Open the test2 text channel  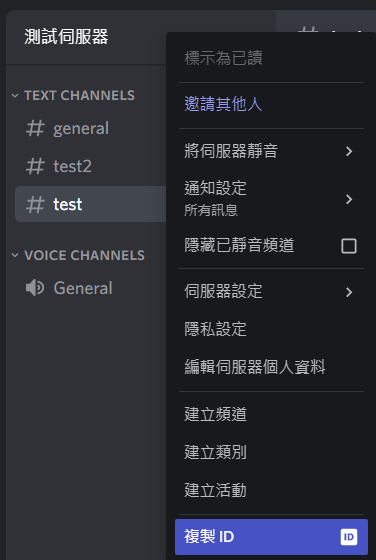tap(91, 166)
